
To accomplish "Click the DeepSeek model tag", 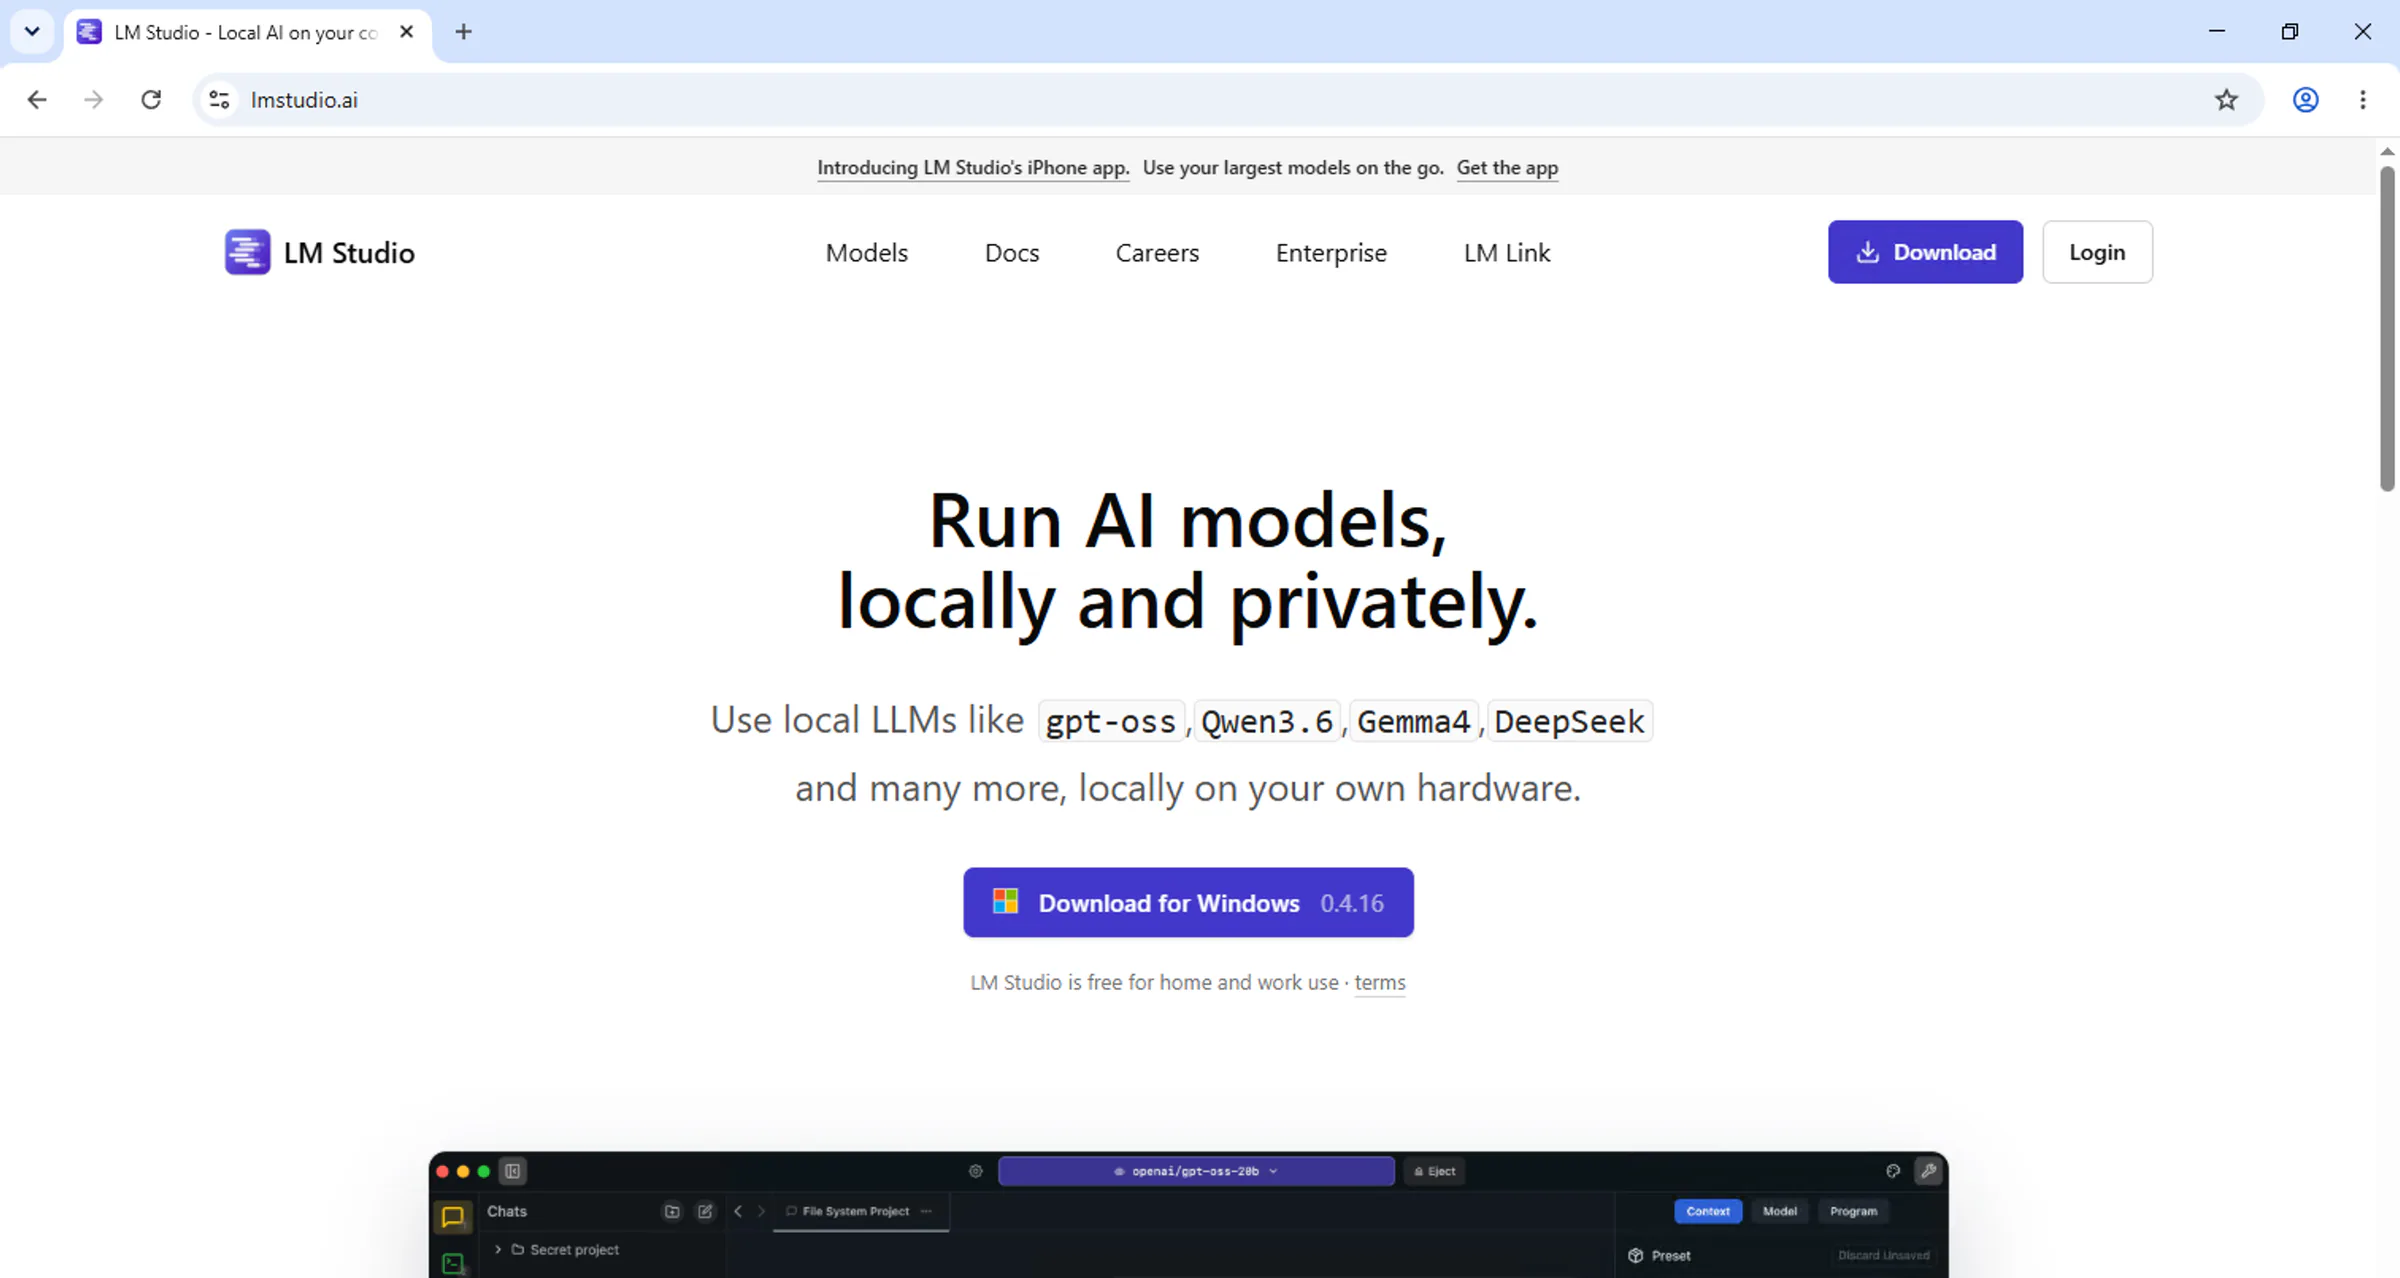I will [x=1569, y=721].
